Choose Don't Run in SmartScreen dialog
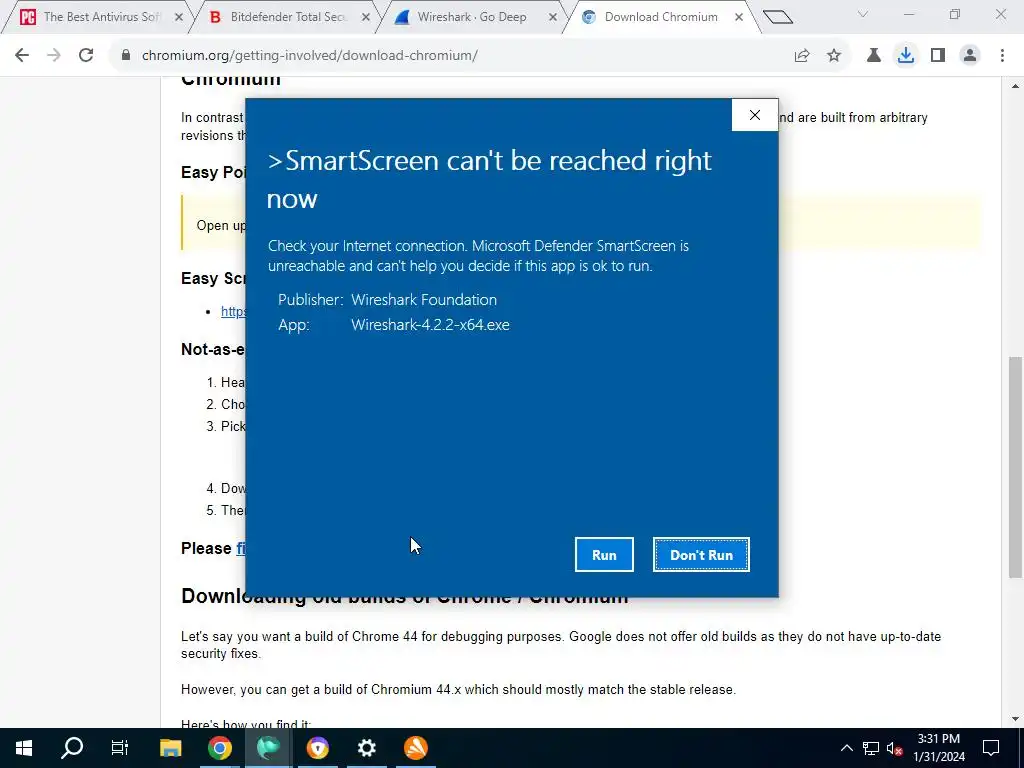 tap(701, 554)
